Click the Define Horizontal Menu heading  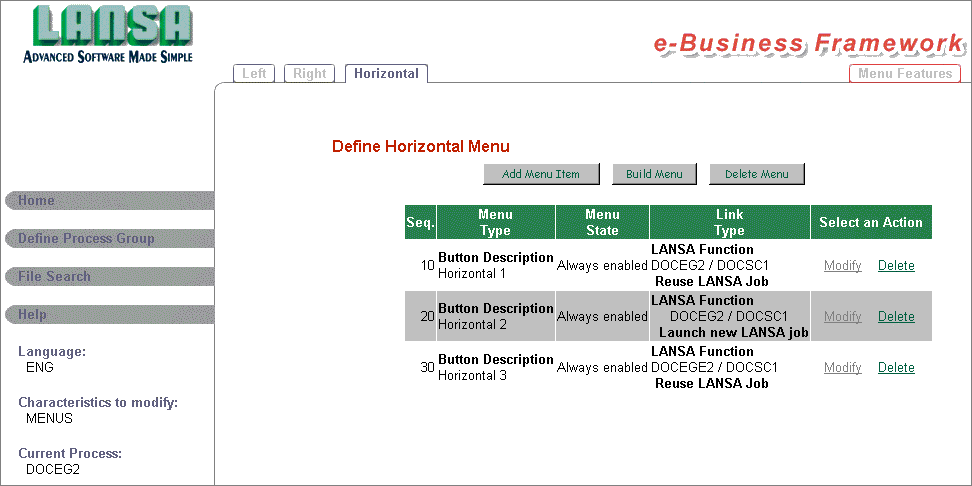(x=421, y=147)
